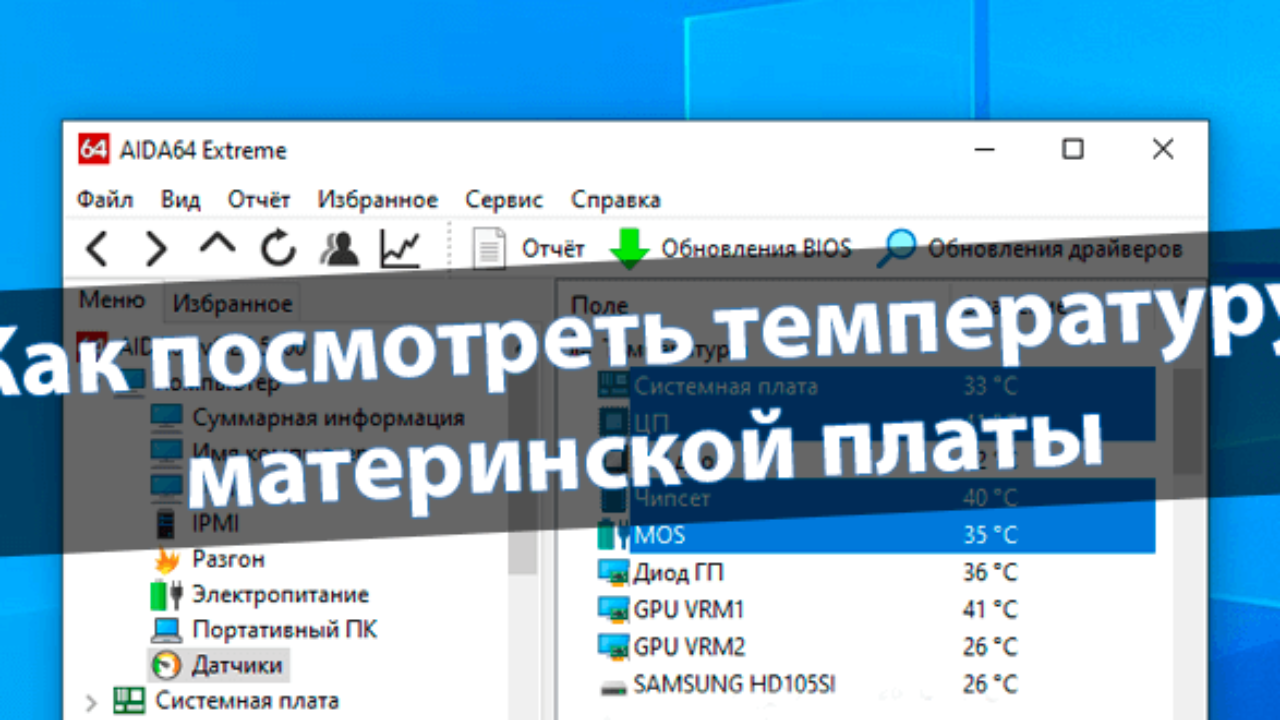This screenshot has width=1280, height=720.
Task: Expand the Системная плата tree node
Action: pyautogui.click(x=91, y=701)
